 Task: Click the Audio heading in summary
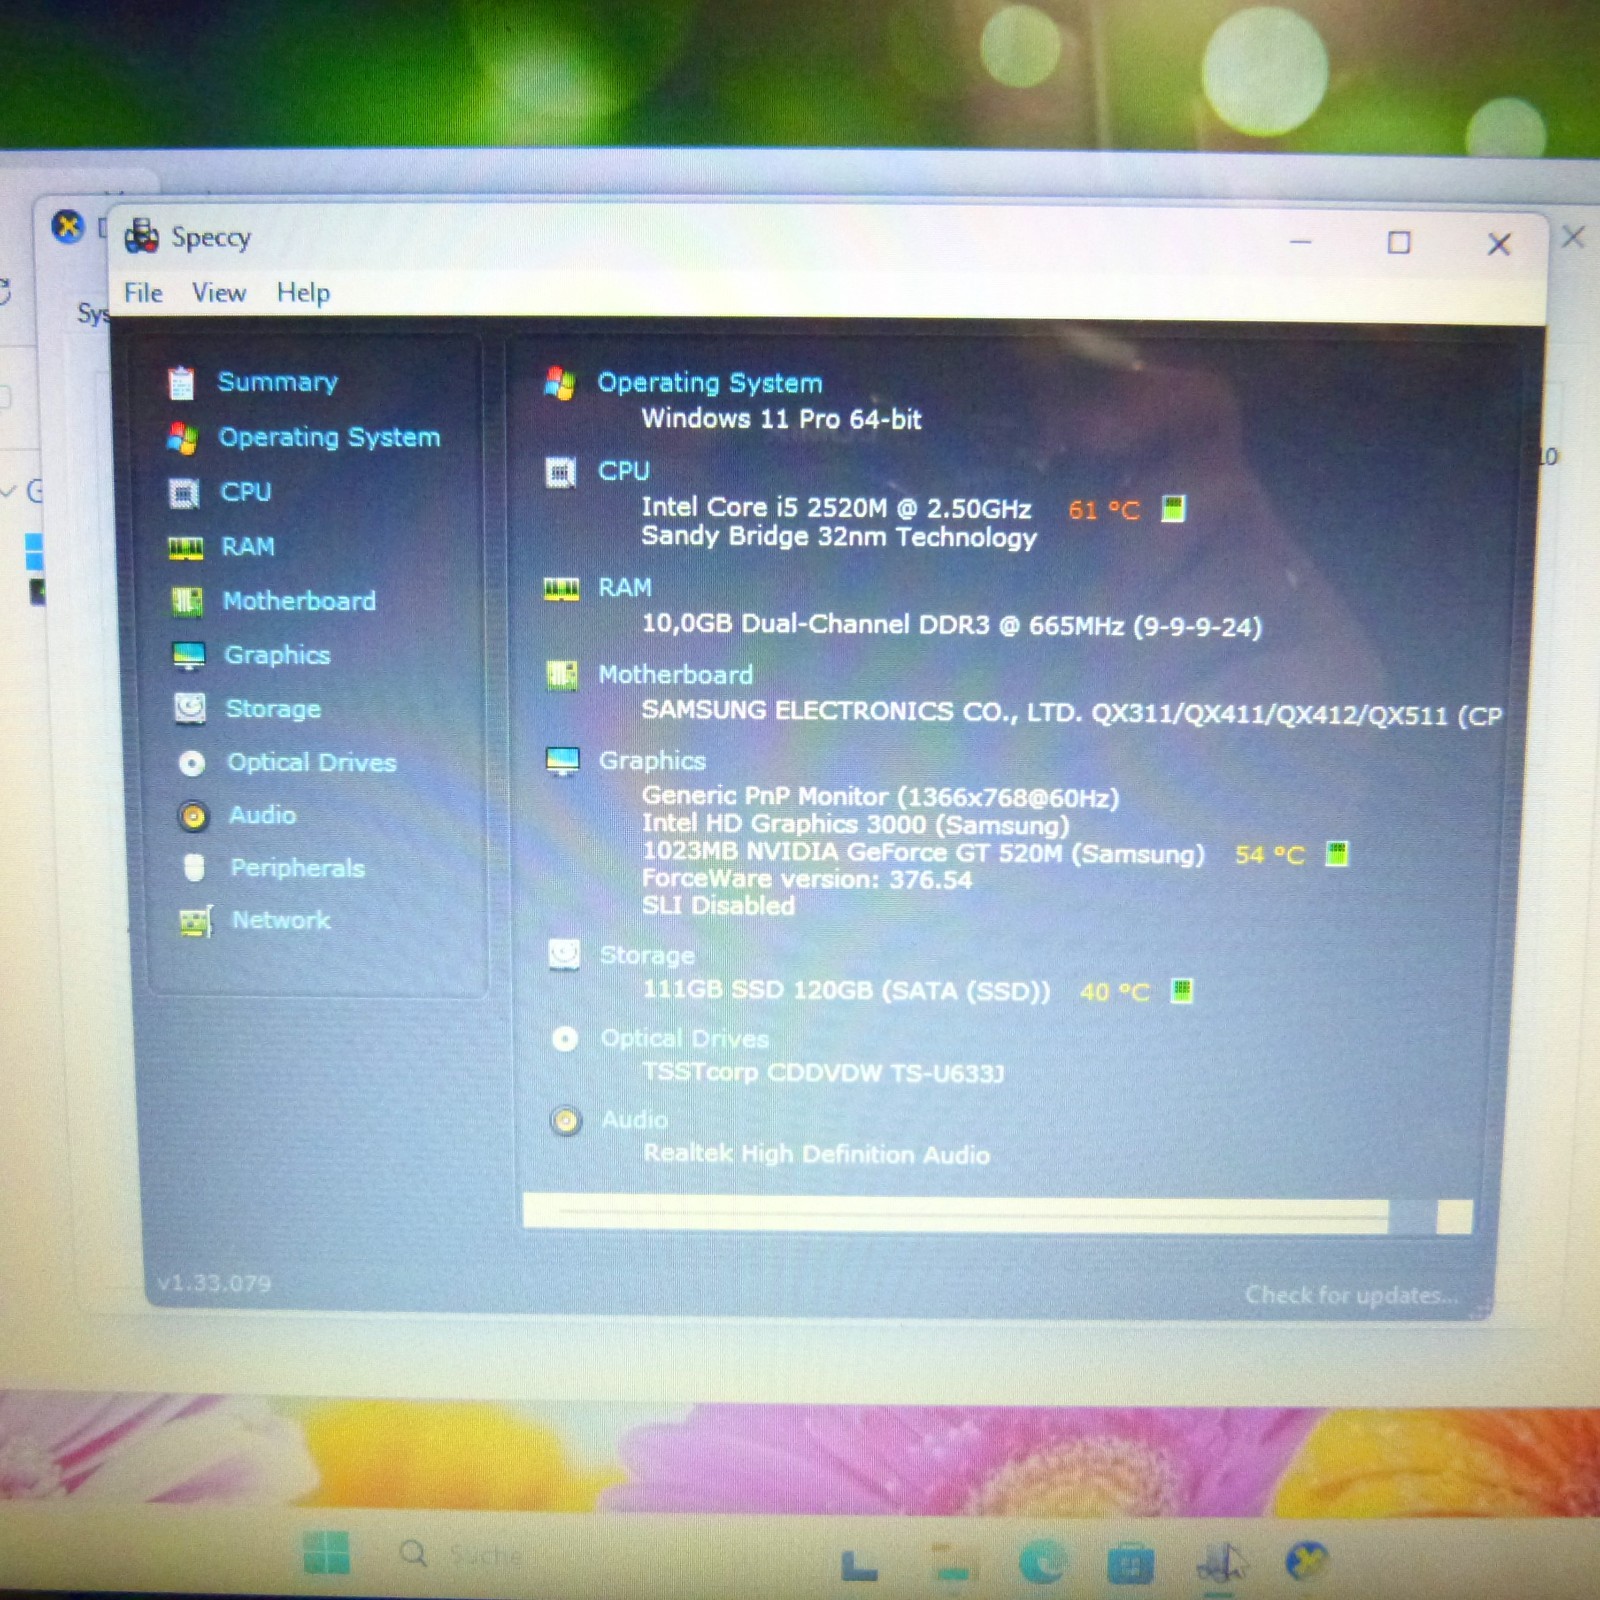pos(635,1119)
